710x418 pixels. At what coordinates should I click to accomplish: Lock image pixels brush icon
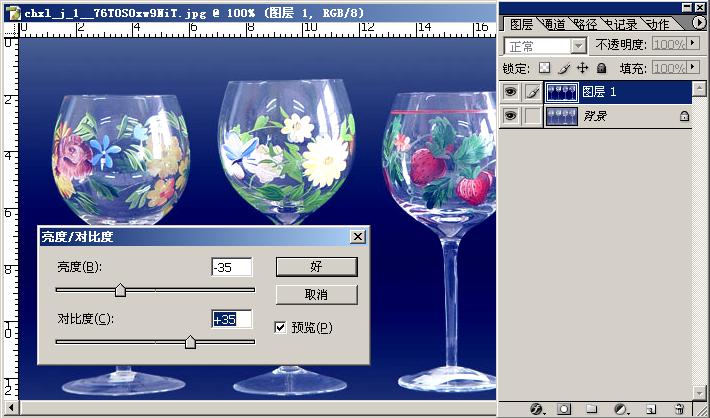564,68
